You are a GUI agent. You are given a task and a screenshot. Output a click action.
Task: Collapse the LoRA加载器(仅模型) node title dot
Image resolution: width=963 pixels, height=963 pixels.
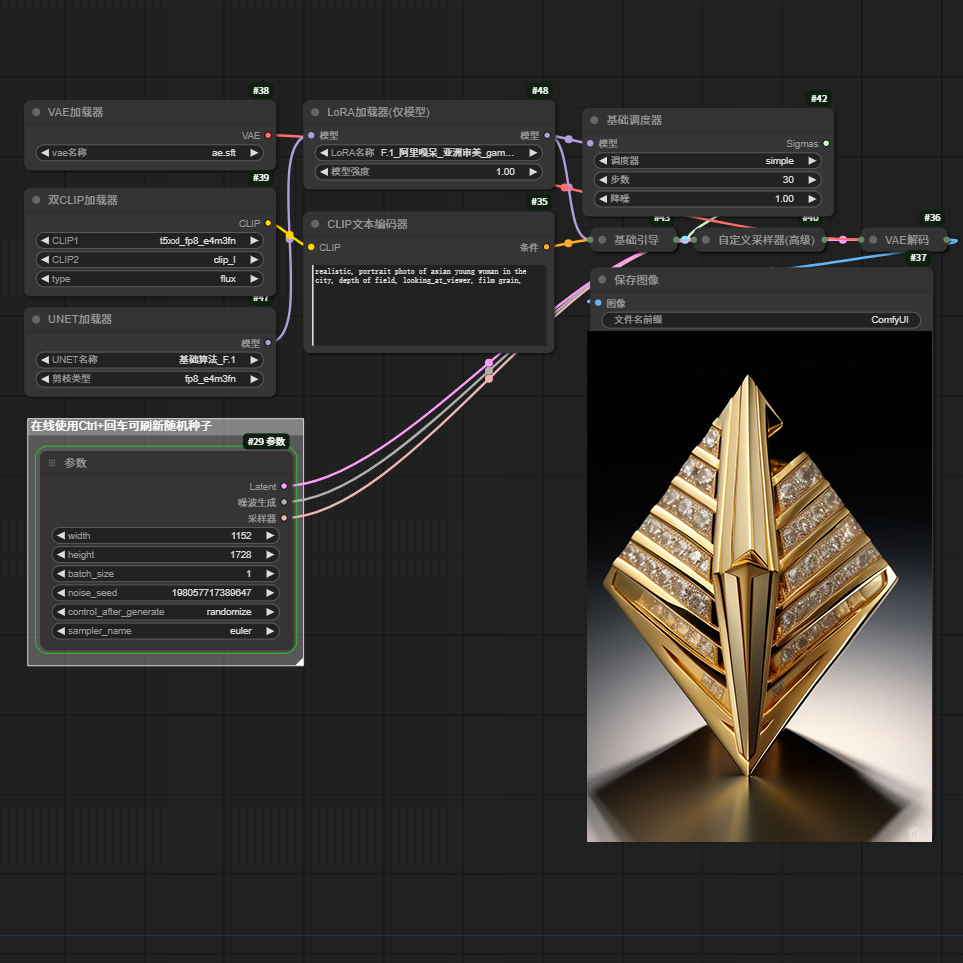[315, 112]
